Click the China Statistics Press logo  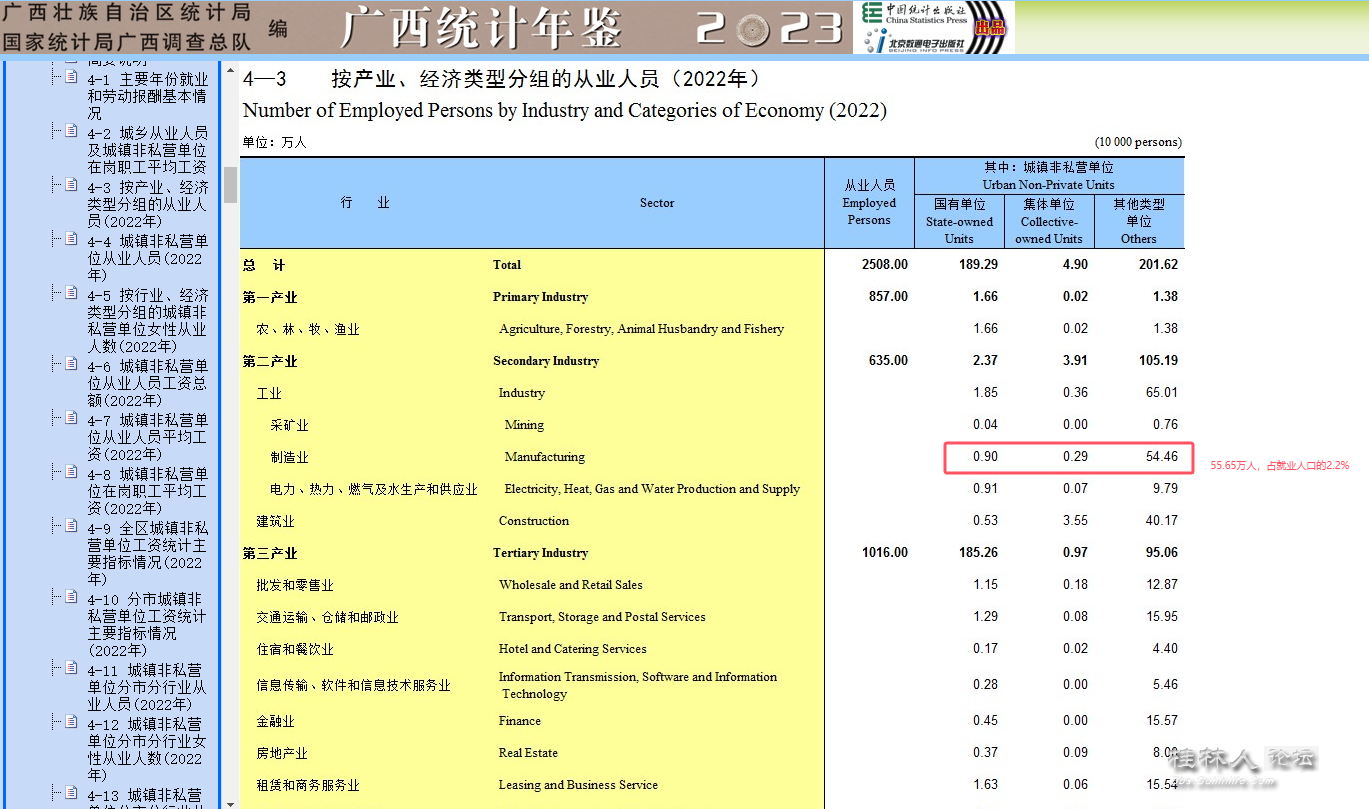pos(916,13)
